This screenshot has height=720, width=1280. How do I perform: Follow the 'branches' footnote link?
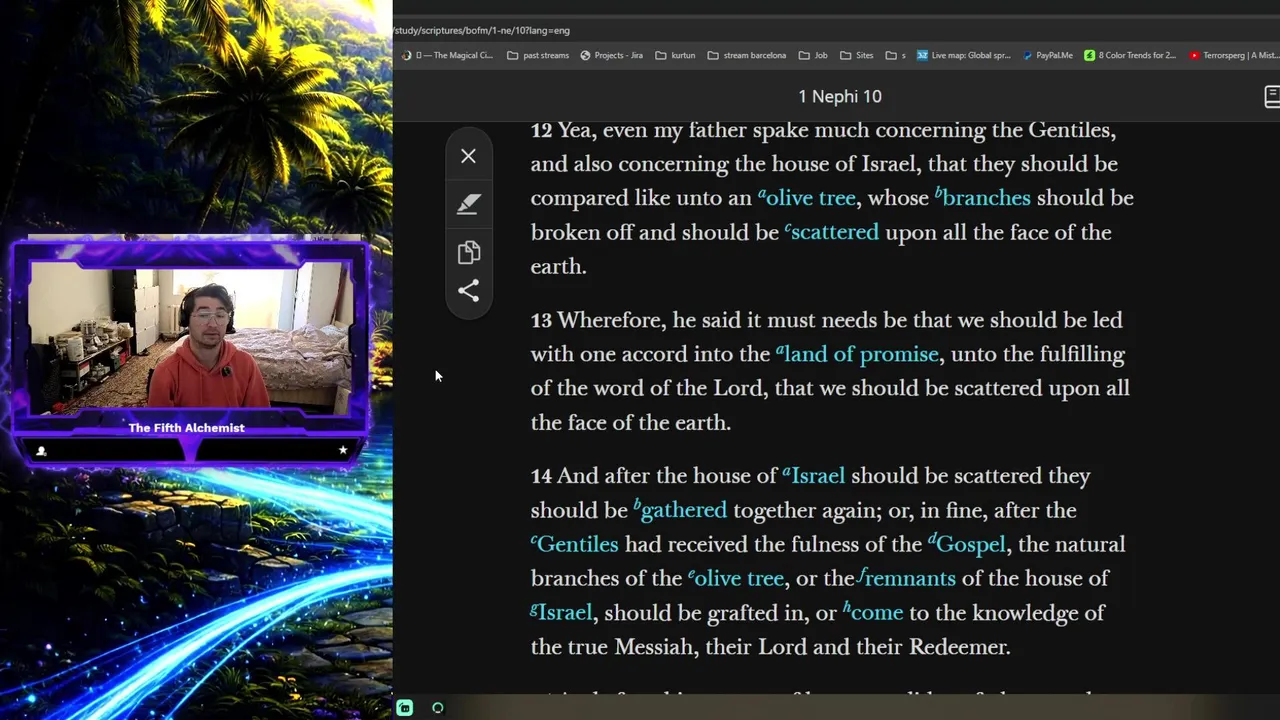pos(982,198)
